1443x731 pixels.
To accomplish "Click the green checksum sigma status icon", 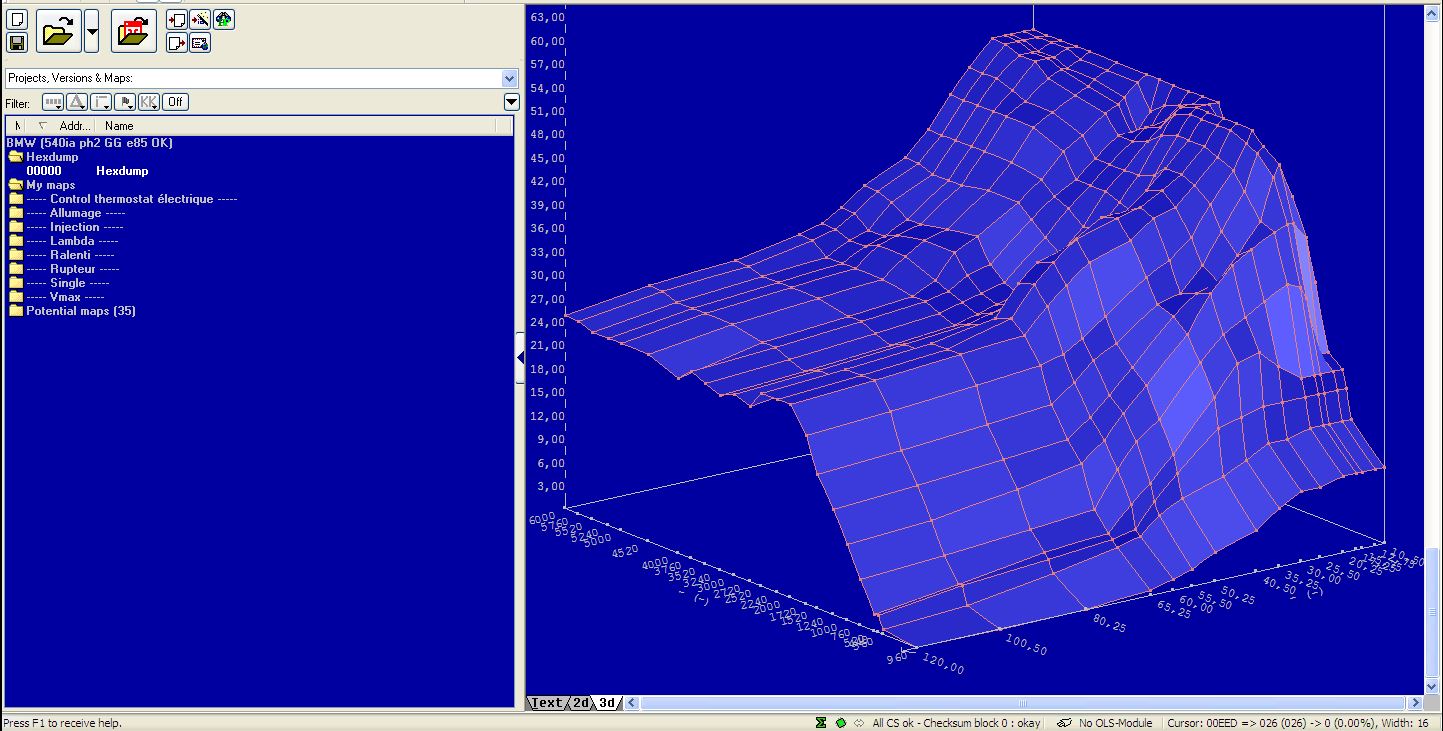I will [821, 723].
